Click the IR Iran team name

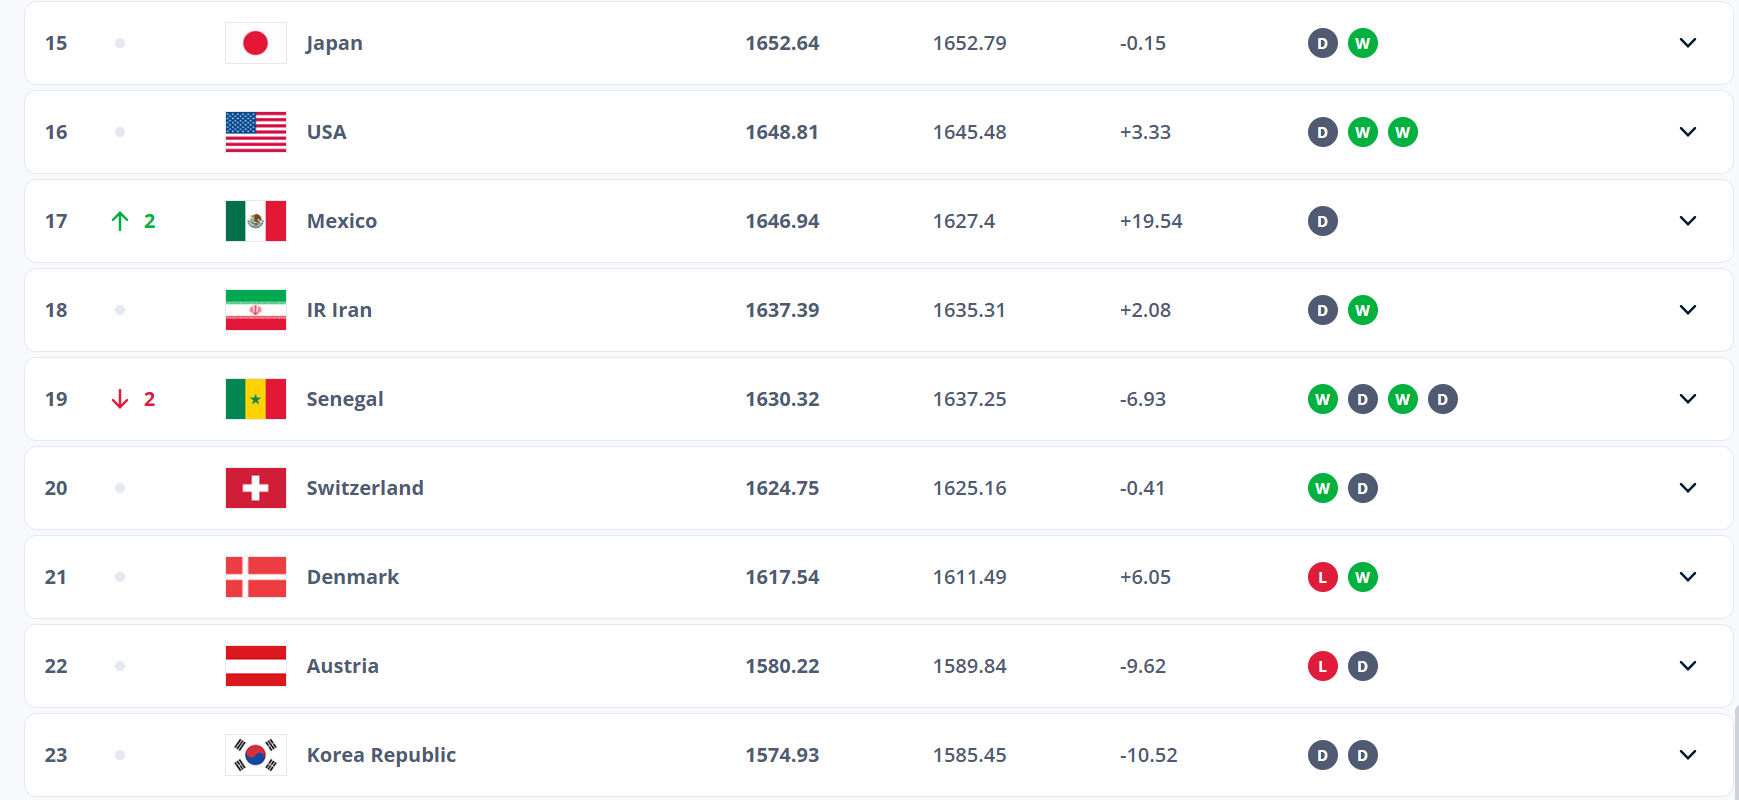tap(339, 310)
